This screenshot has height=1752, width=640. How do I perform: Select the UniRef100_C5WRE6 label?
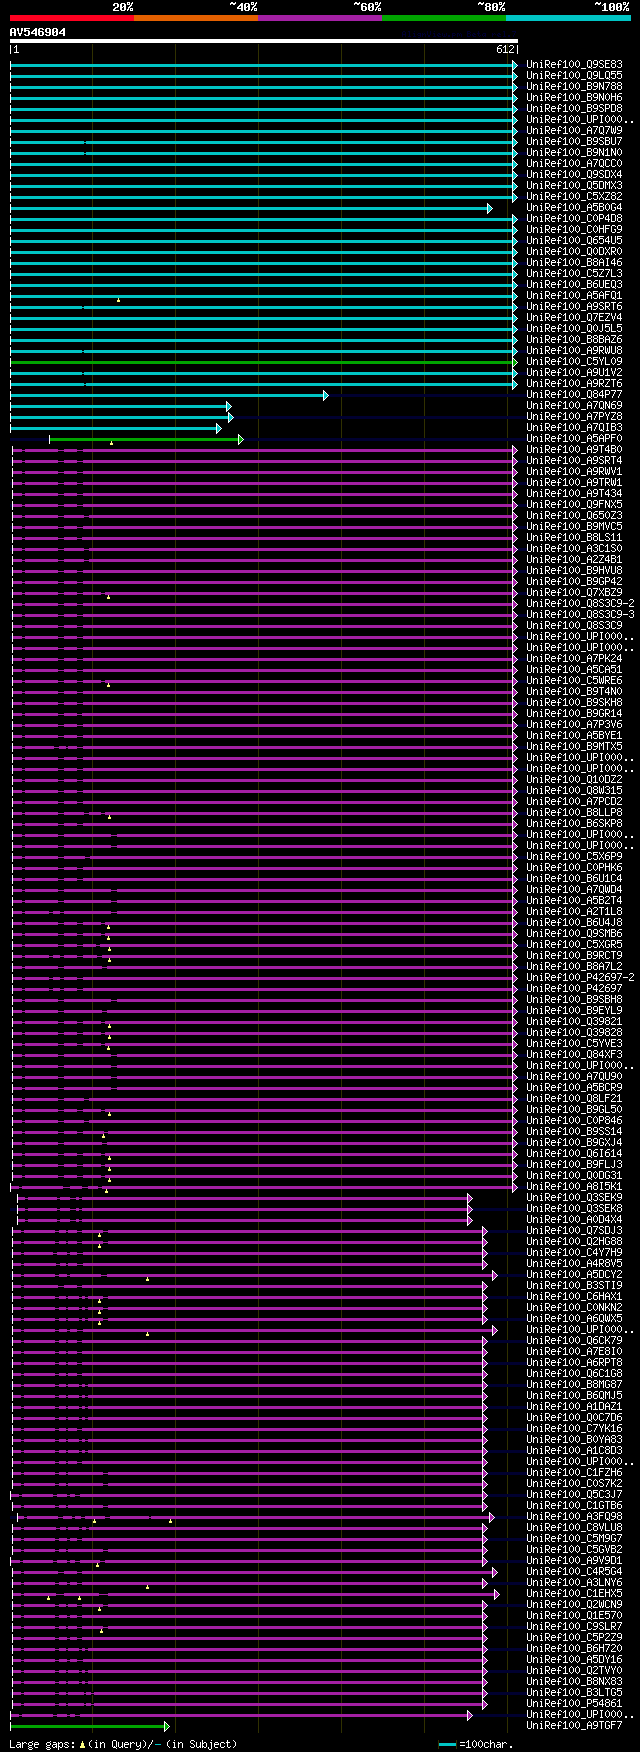pyautogui.click(x=574, y=680)
